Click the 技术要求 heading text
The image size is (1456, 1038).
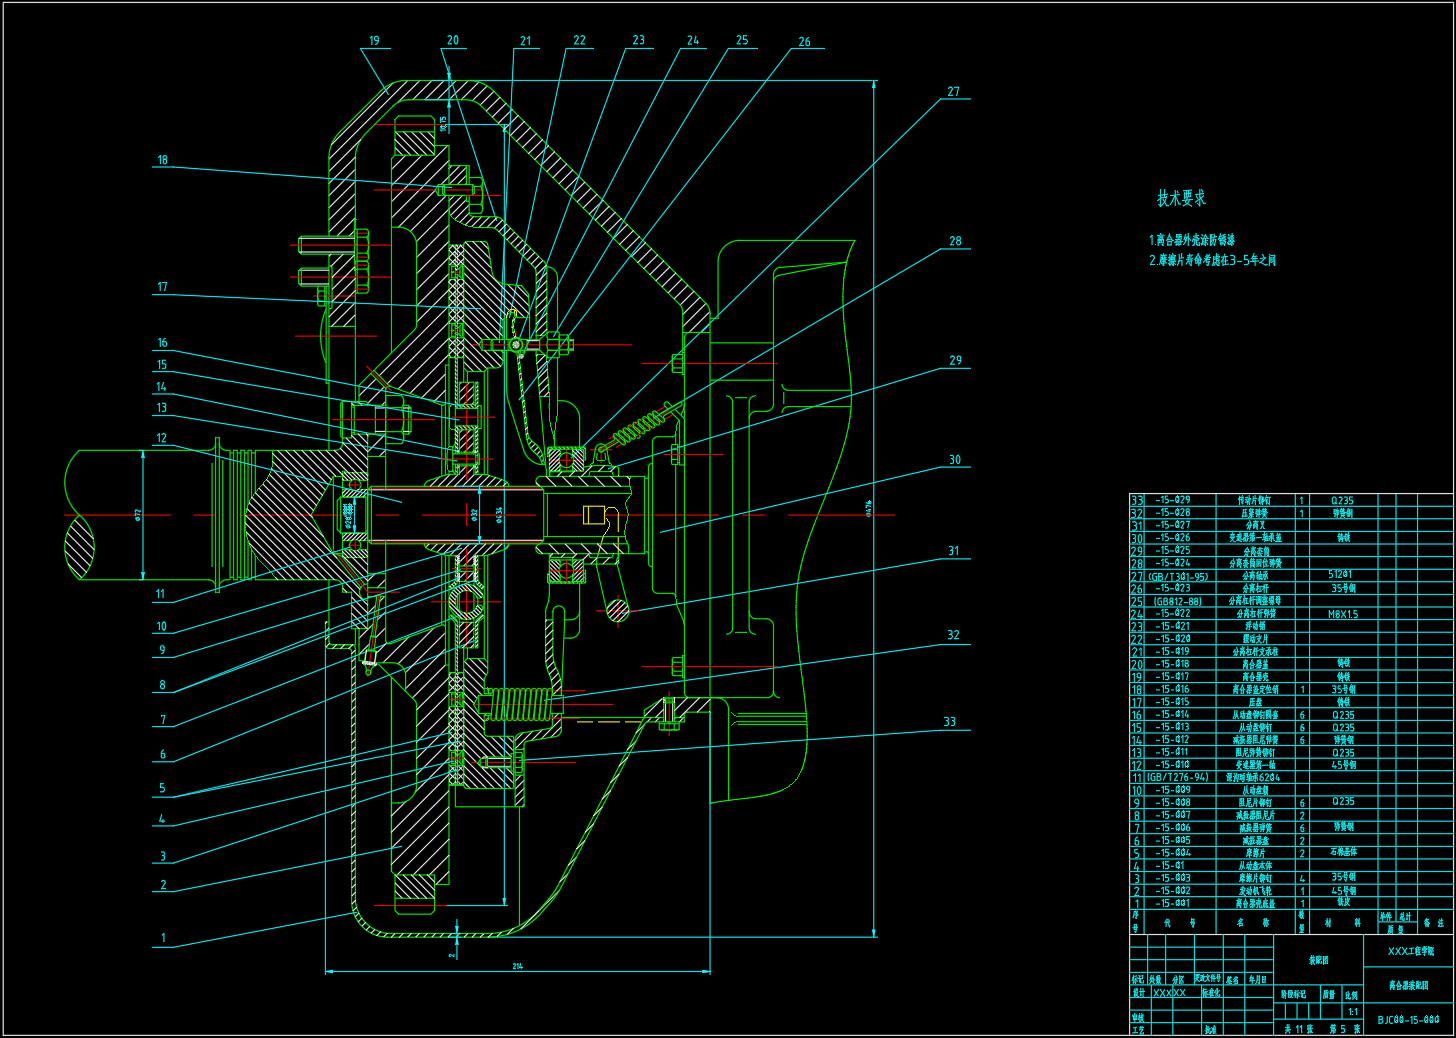(x=1181, y=198)
